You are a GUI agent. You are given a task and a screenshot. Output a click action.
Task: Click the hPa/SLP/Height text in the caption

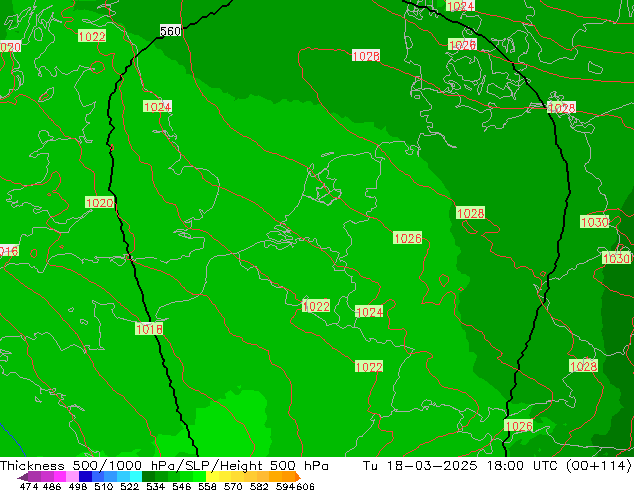point(206,466)
